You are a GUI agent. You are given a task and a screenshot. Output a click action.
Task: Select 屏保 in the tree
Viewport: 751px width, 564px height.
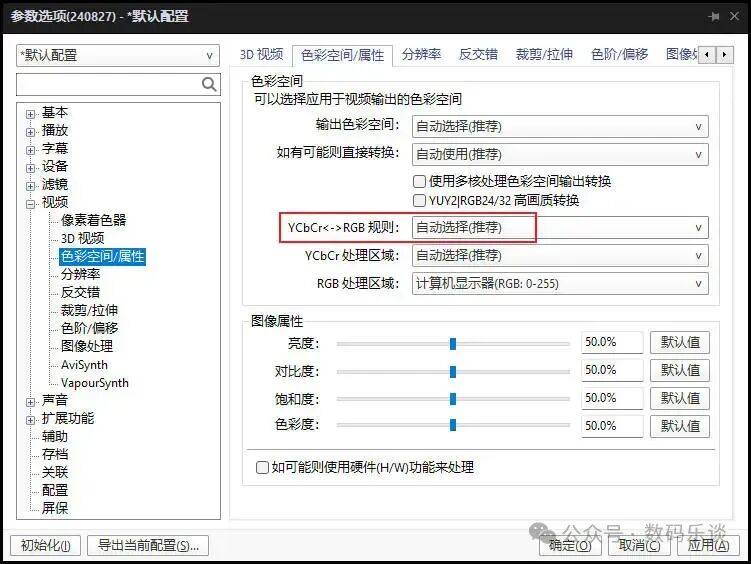click(x=55, y=508)
